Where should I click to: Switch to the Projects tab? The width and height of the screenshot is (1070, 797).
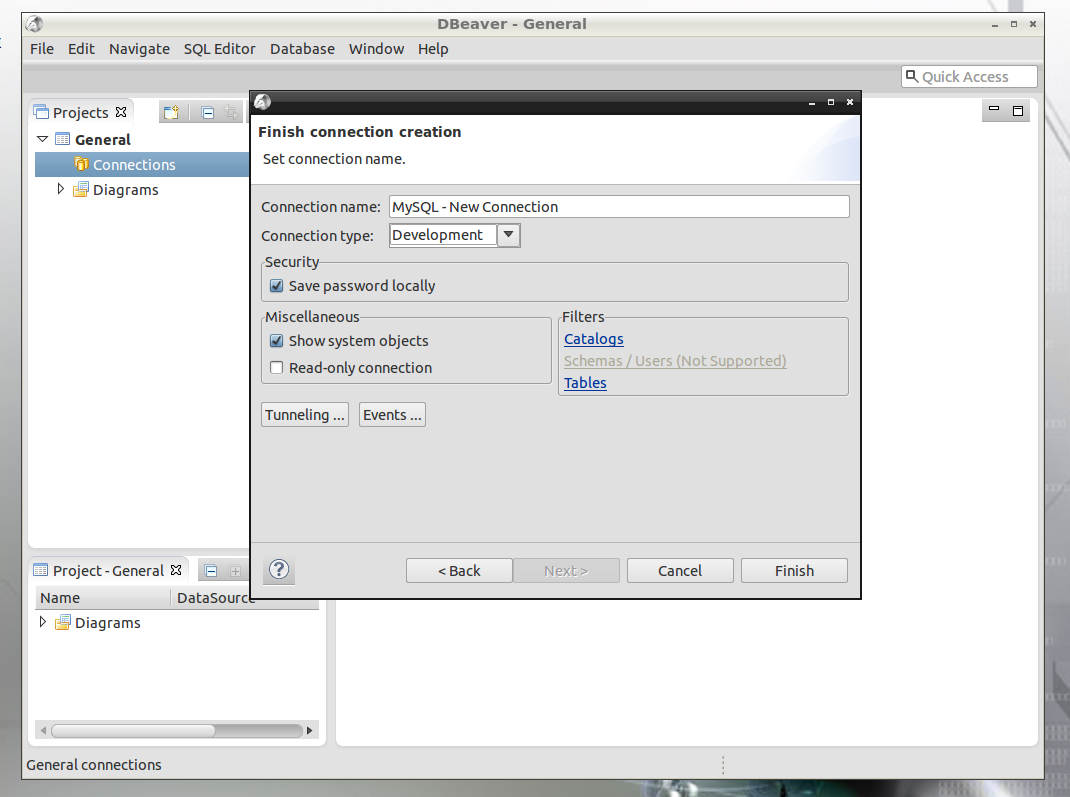(81, 113)
